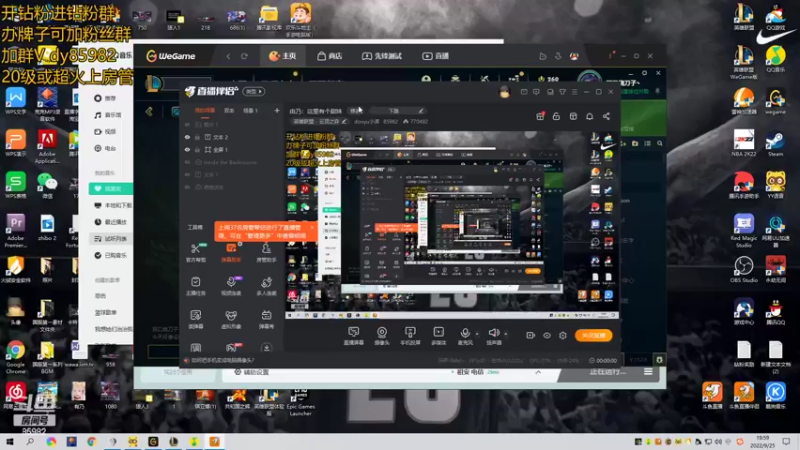Select the 文本 2 source row

[233, 137]
